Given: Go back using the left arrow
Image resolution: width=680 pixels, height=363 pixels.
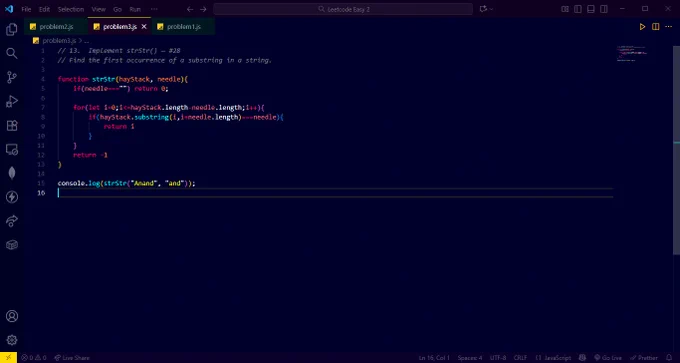Looking at the screenshot, I should 190,9.
